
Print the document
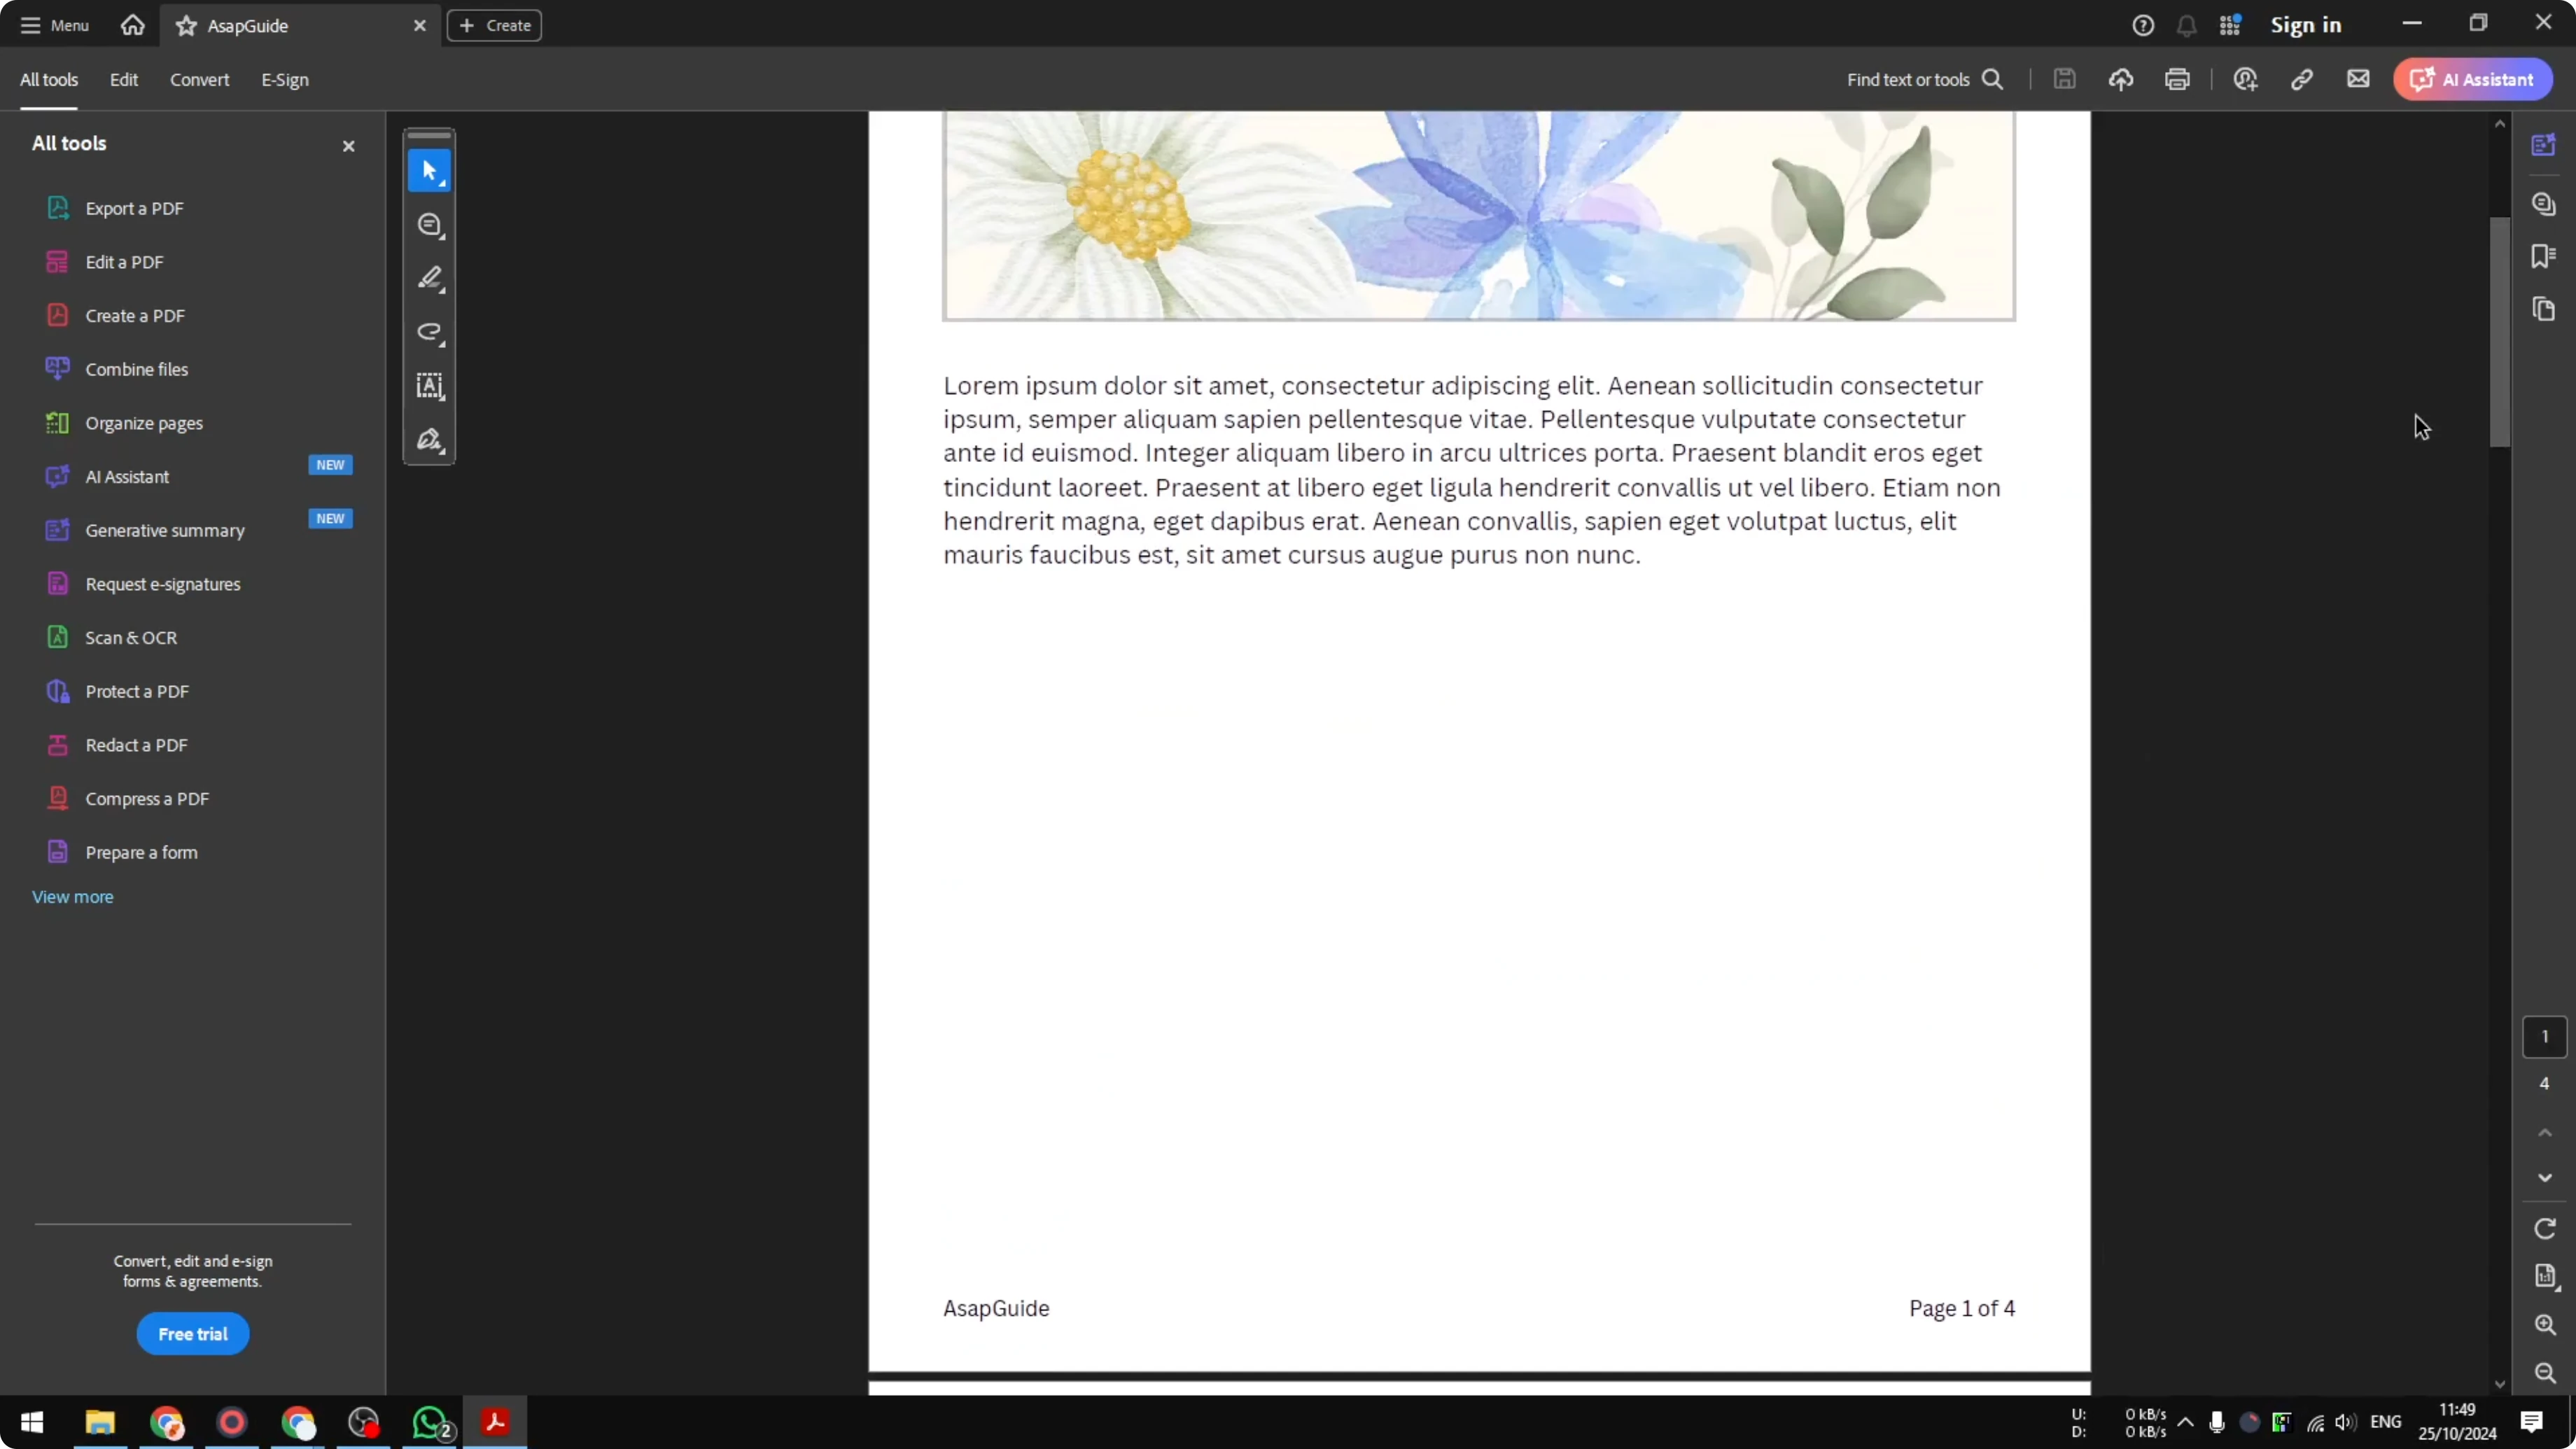point(2178,79)
